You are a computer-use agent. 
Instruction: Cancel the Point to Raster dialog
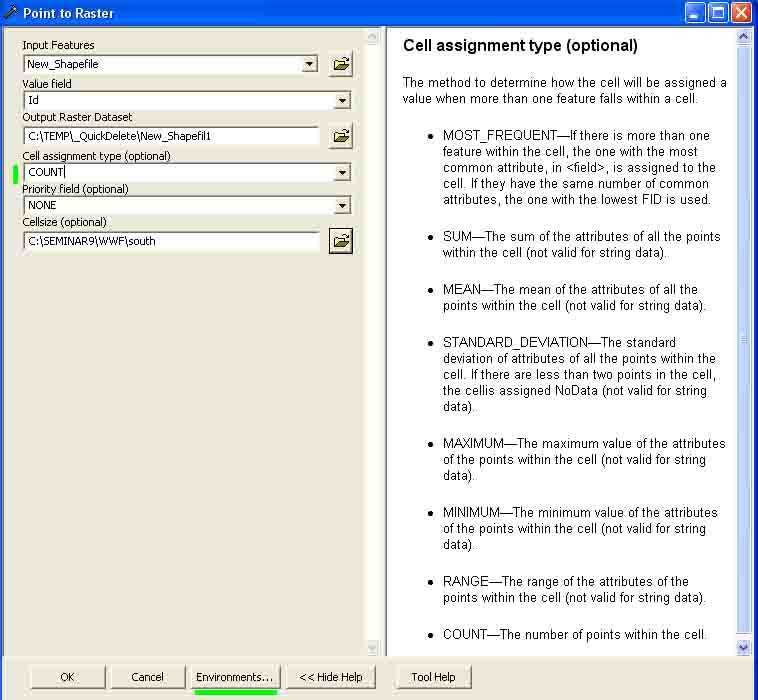[x=147, y=677]
